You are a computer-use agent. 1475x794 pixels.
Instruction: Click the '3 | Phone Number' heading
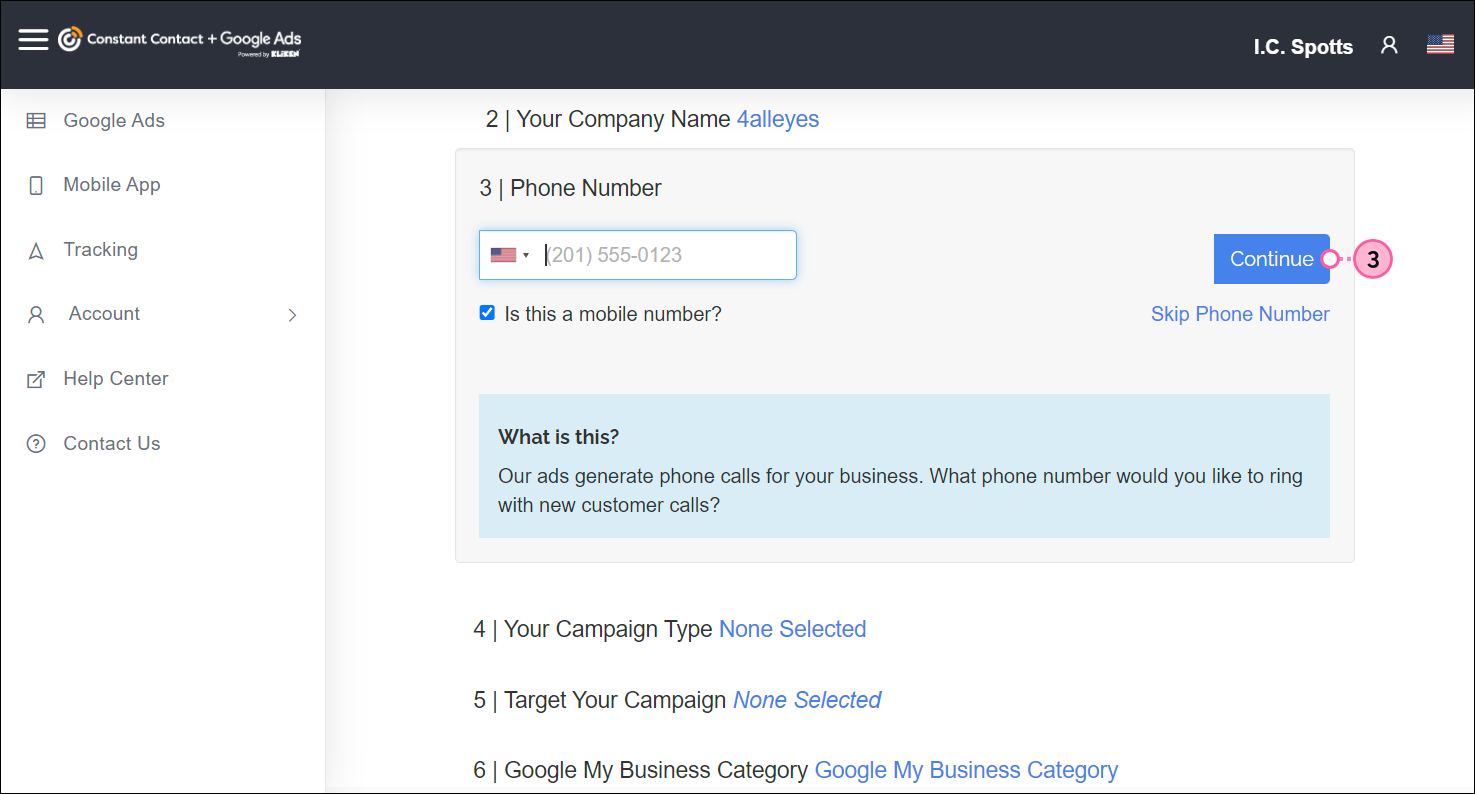click(x=570, y=188)
